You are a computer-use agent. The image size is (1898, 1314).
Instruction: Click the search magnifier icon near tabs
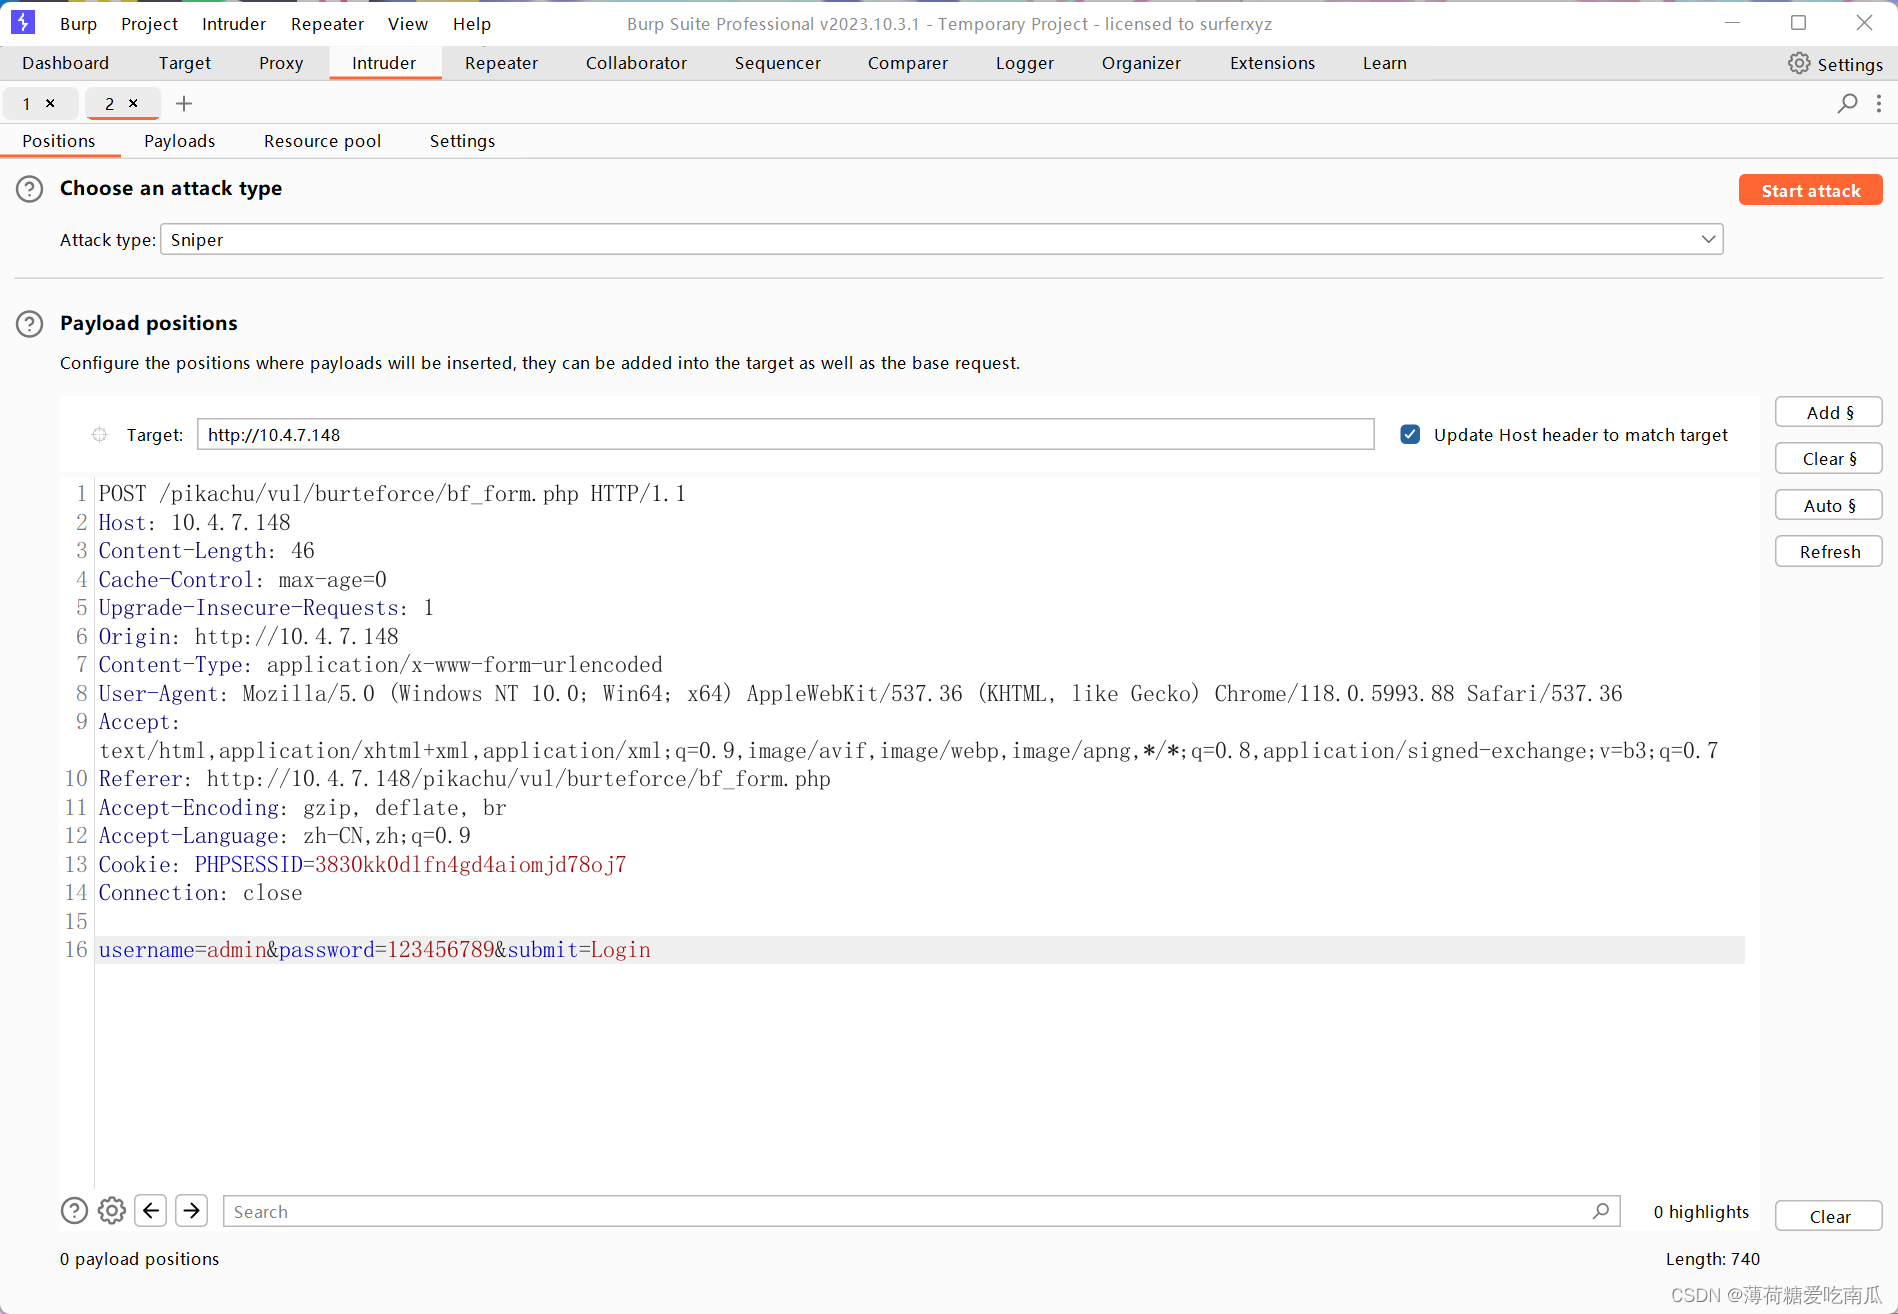click(1847, 103)
